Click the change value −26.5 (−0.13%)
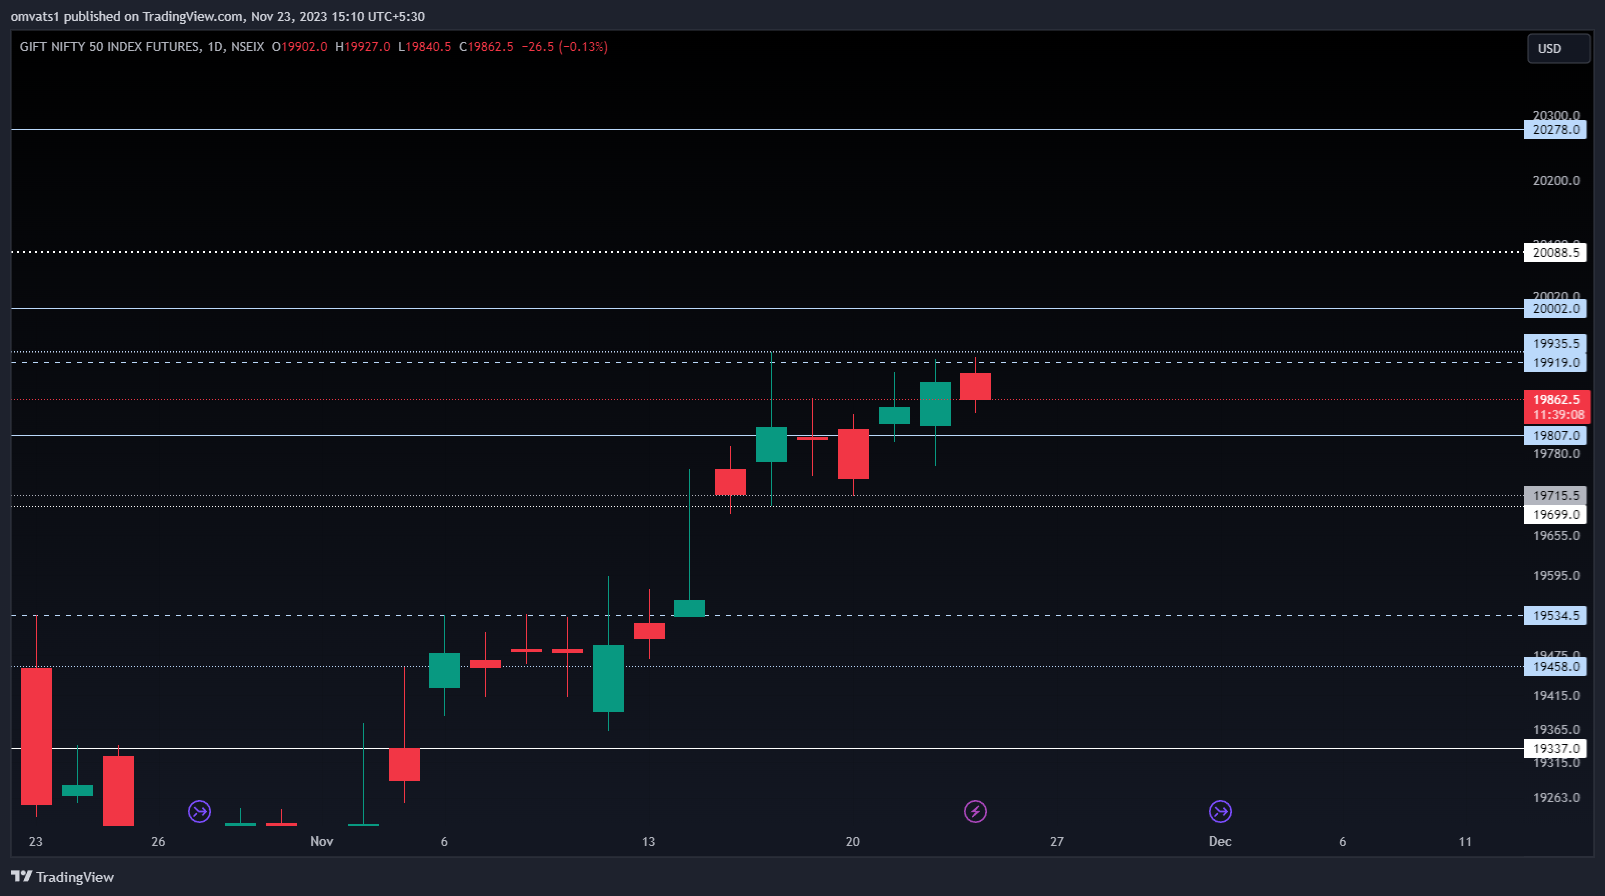Viewport: 1605px width, 896px height. [564, 47]
